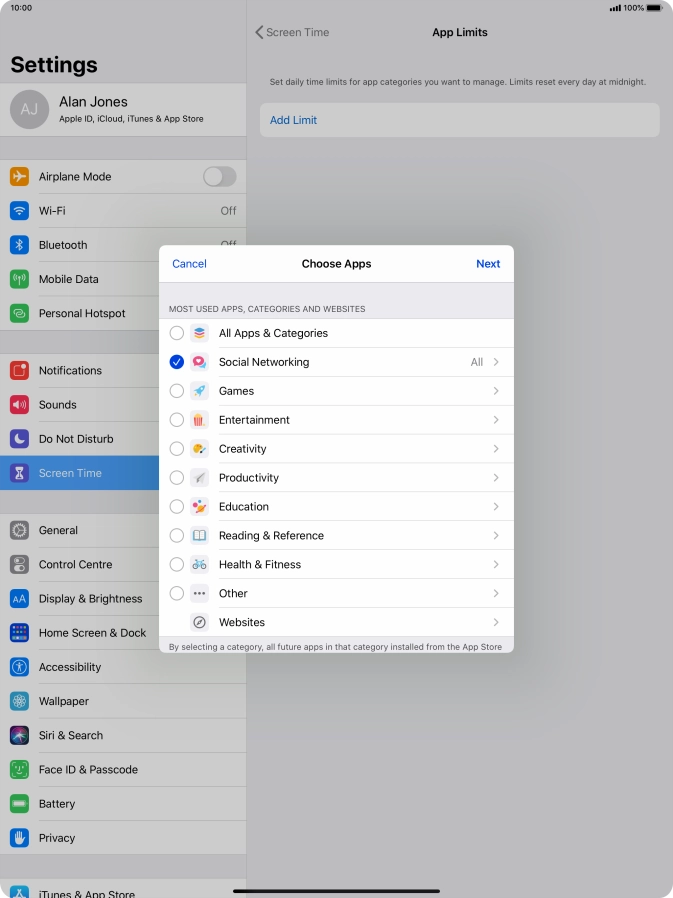Select the Productivity radio circle
This screenshot has width=673, height=898.
click(x=177, y=478)
